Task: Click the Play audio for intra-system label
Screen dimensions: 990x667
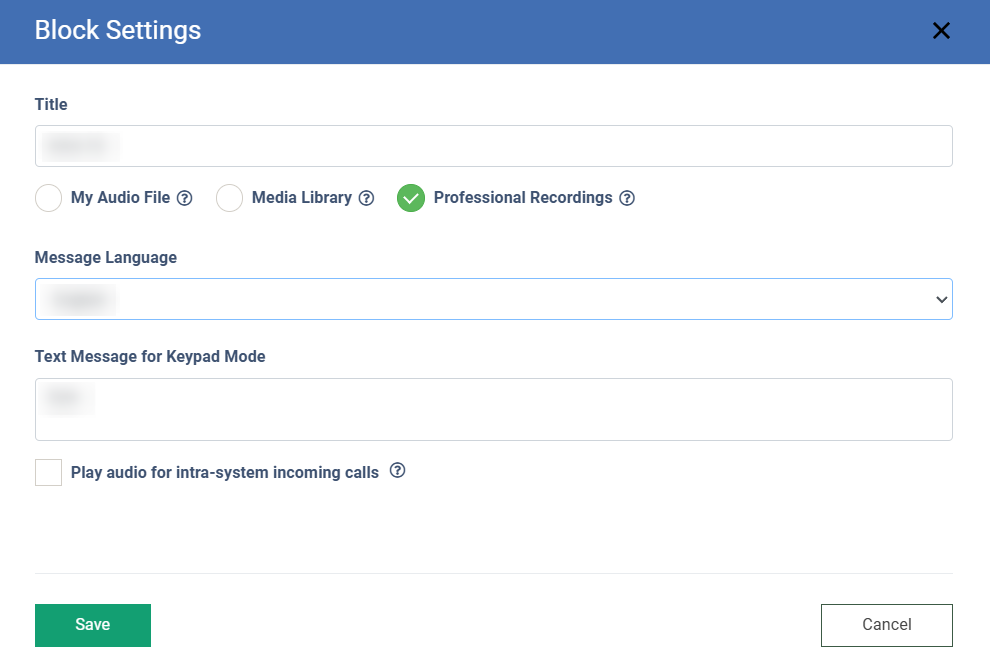Action: 224,472
